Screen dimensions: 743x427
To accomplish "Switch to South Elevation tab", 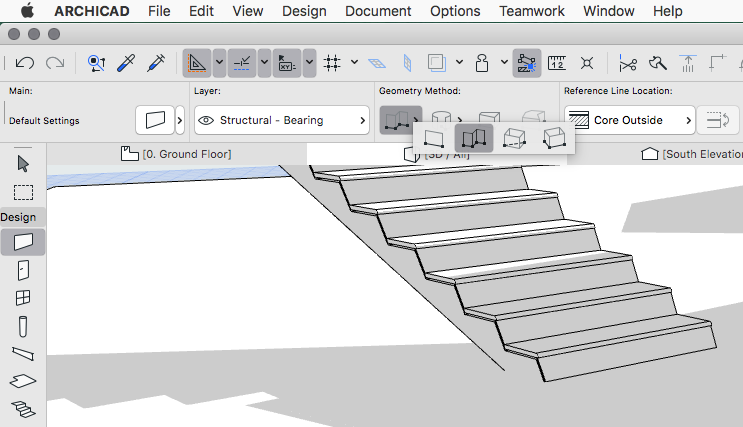I will click(693, 154).
